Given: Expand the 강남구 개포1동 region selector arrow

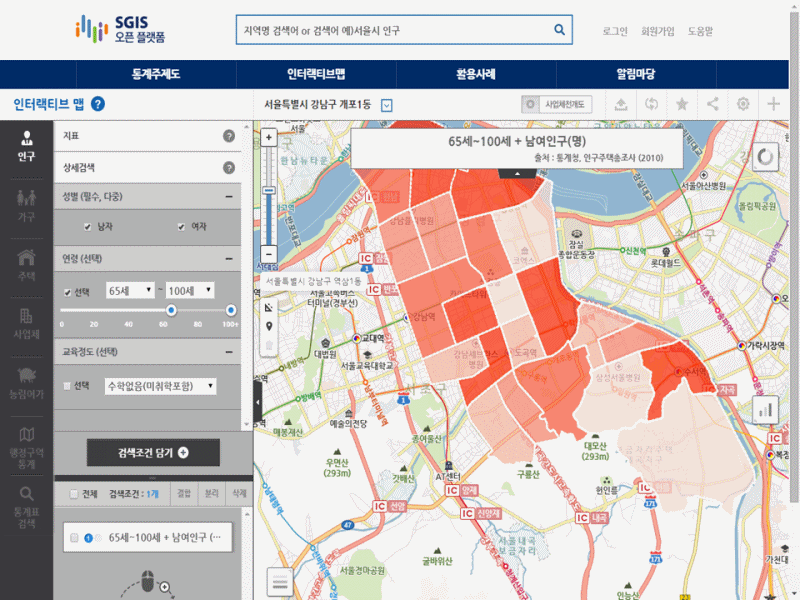Looking at the screenshot, I should click(386, 105).
